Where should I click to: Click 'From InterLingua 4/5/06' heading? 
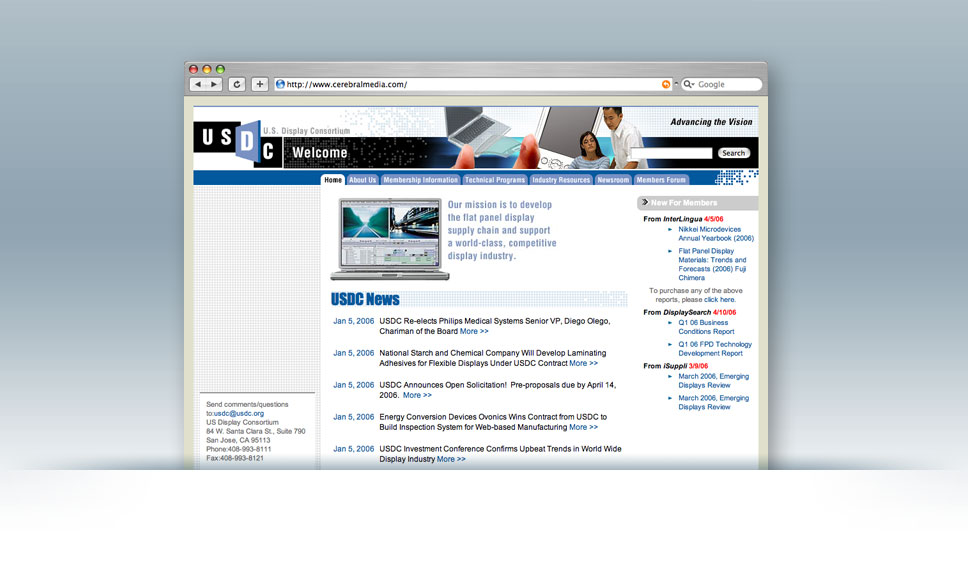(x=683, y=219)
